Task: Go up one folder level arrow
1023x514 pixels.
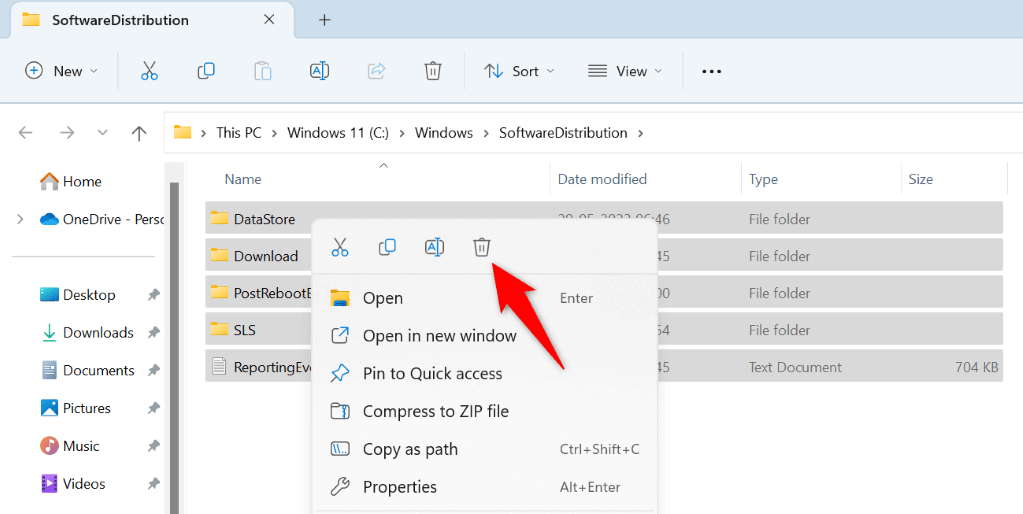Action: (x=139, y=133)
